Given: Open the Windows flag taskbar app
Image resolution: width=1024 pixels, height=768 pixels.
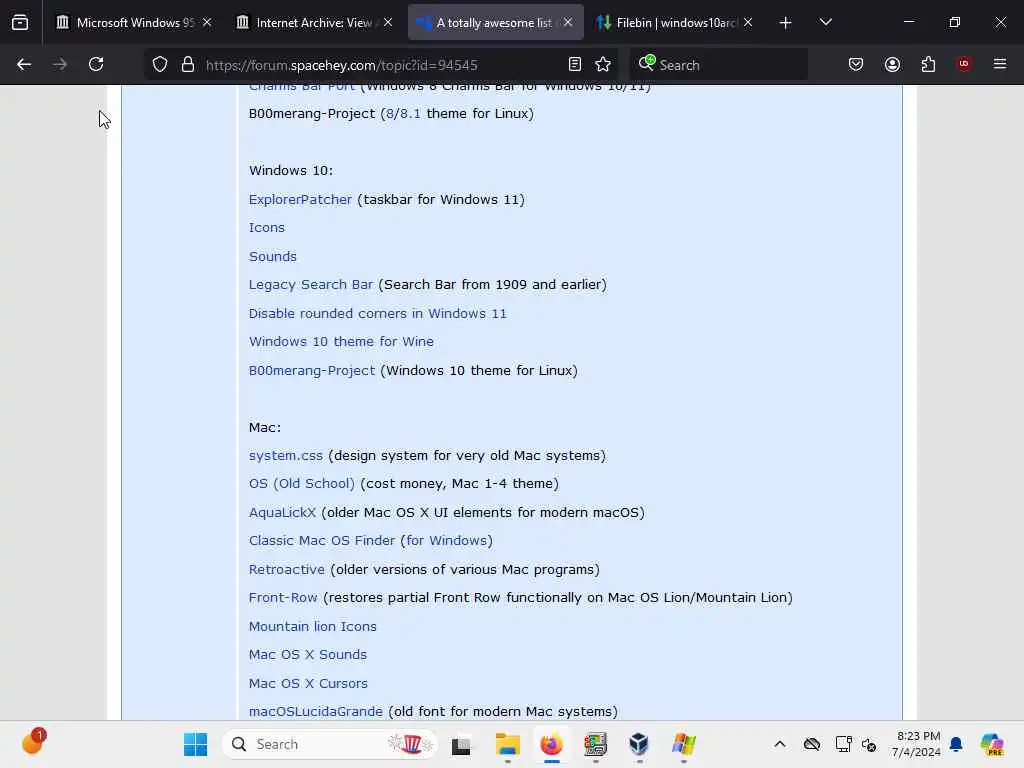Looking at the screenshot, I should click(683, 744).
